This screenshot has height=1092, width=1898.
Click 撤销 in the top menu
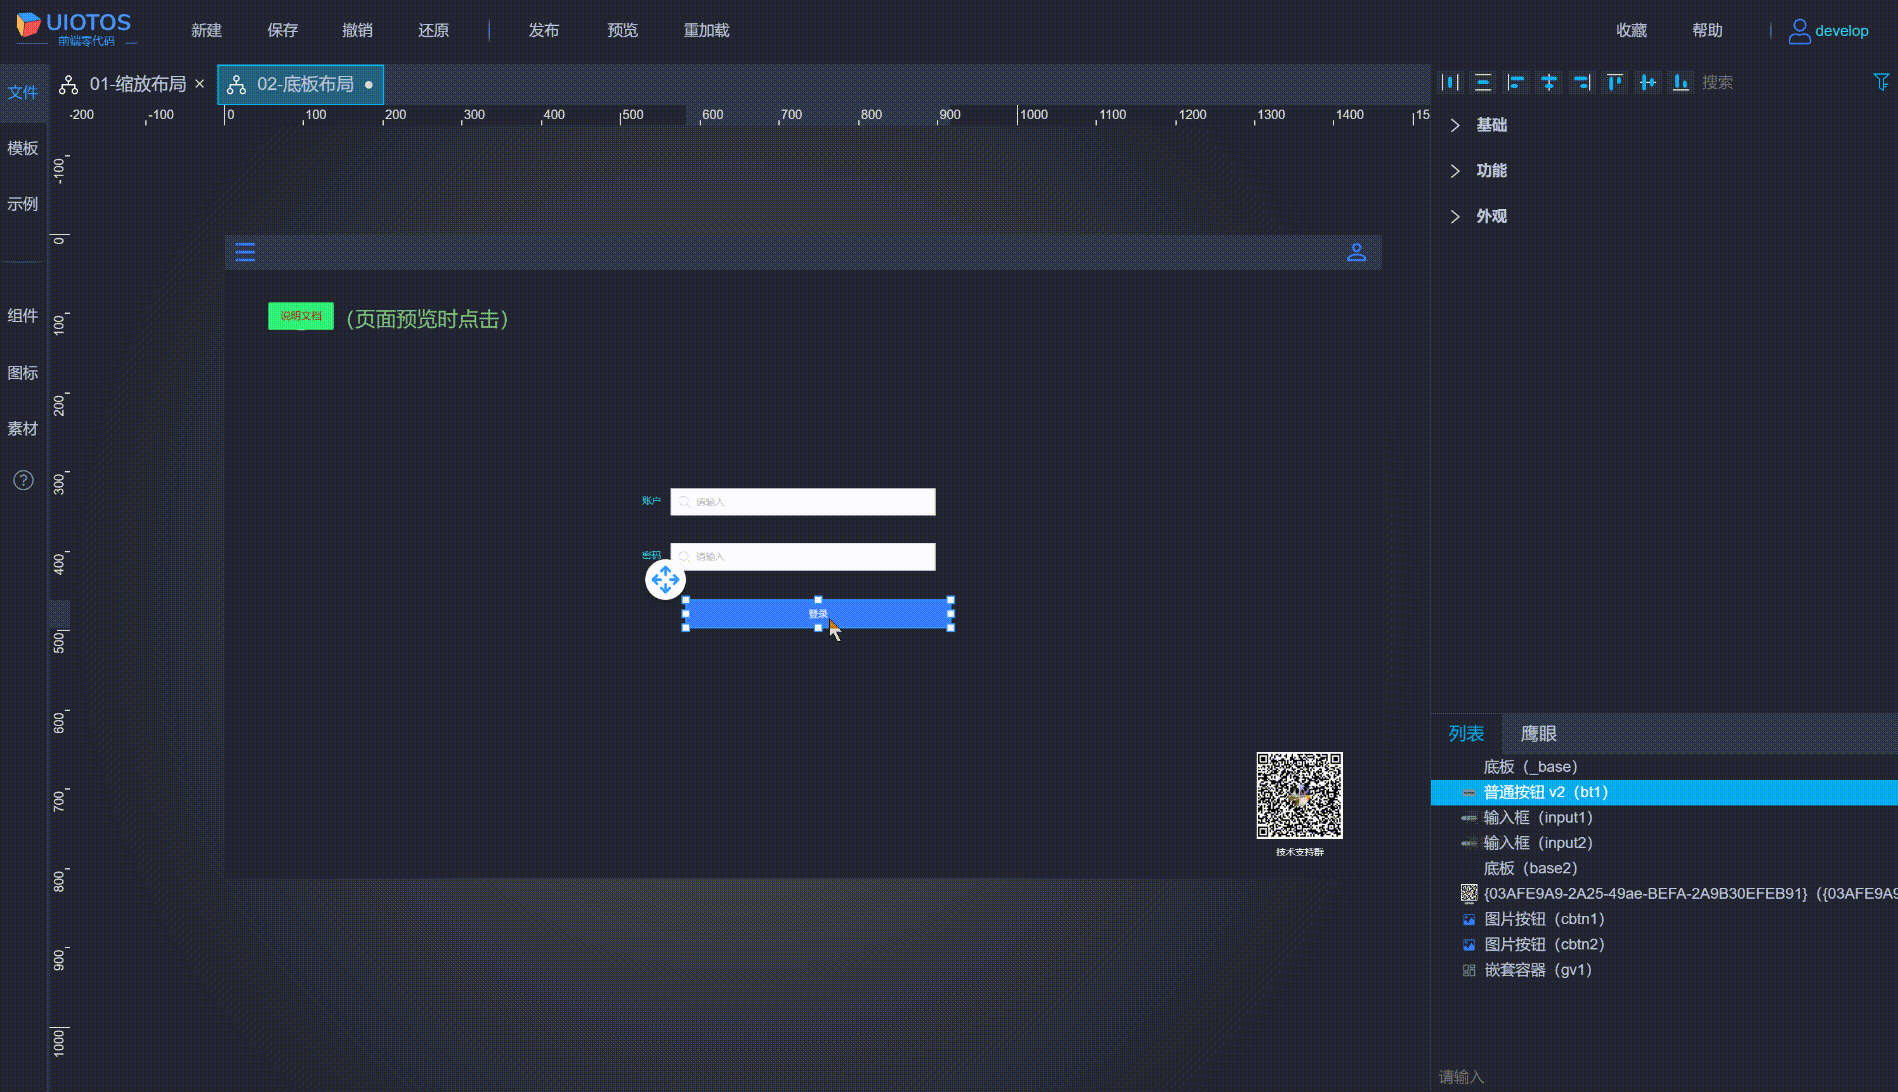[x=358, y=31]
